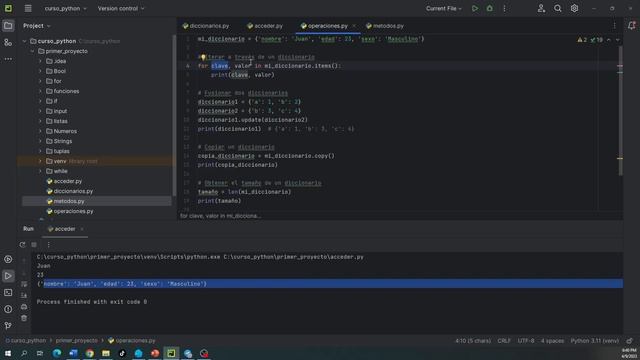Click the stop process icon in Run panel
Screen dimensions: 640x360
[34, 245]
